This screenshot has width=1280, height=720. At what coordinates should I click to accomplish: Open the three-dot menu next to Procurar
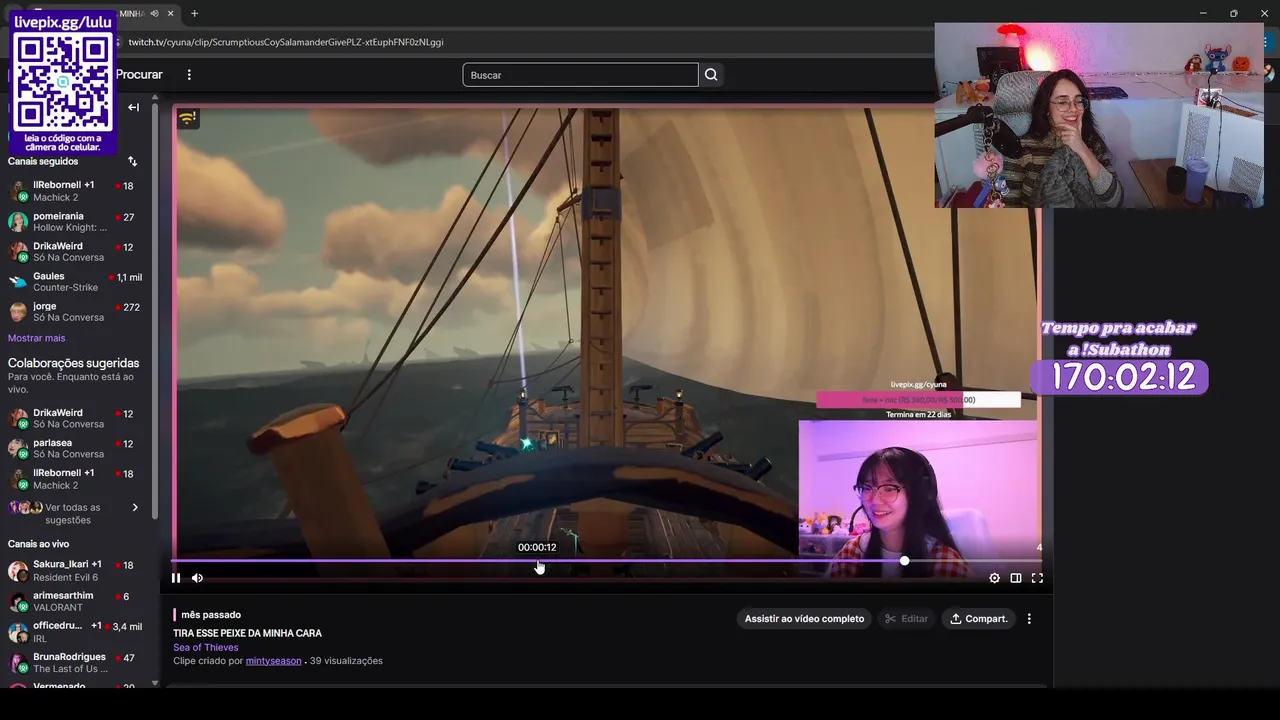[x=189, y=75]
